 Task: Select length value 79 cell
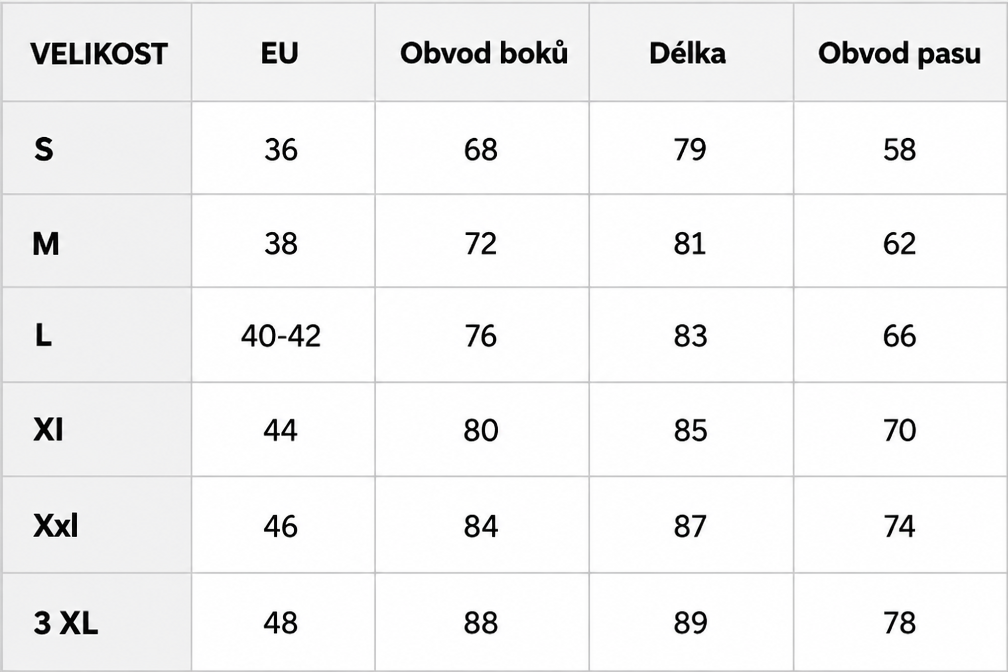pos(690,149)
